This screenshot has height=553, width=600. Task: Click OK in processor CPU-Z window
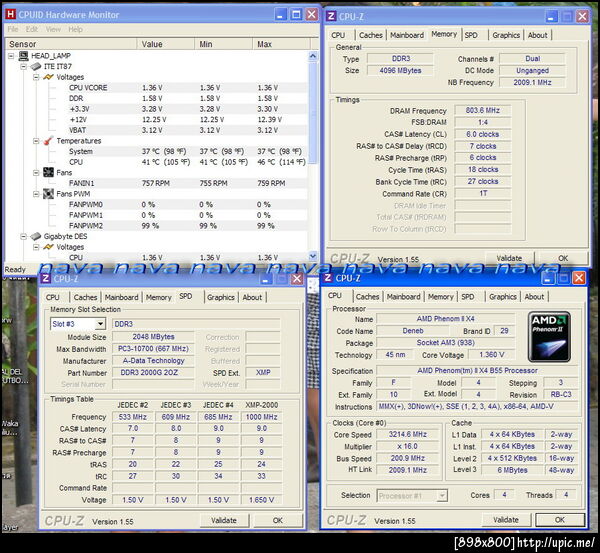click(x=560, y=520)
